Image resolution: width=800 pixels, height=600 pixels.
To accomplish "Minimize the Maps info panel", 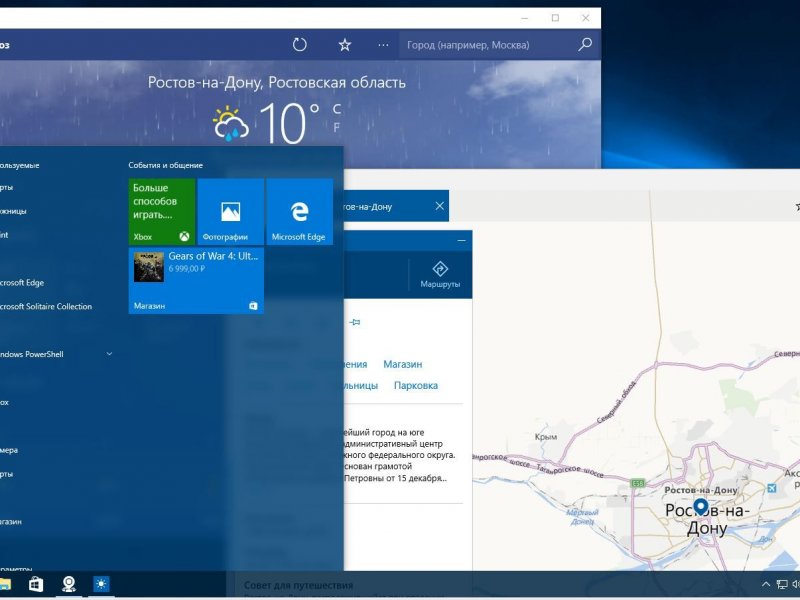I will pos(461,240).
